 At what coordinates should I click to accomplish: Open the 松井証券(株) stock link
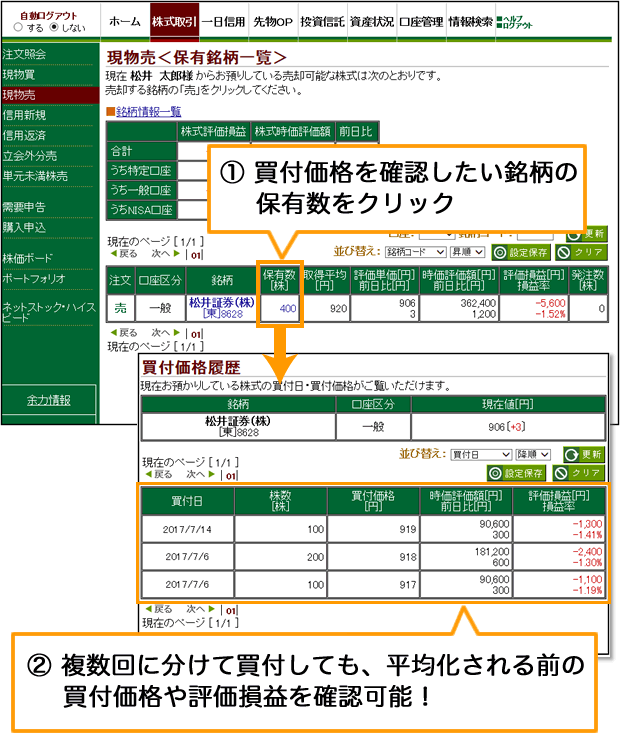[x=222, y=302]
